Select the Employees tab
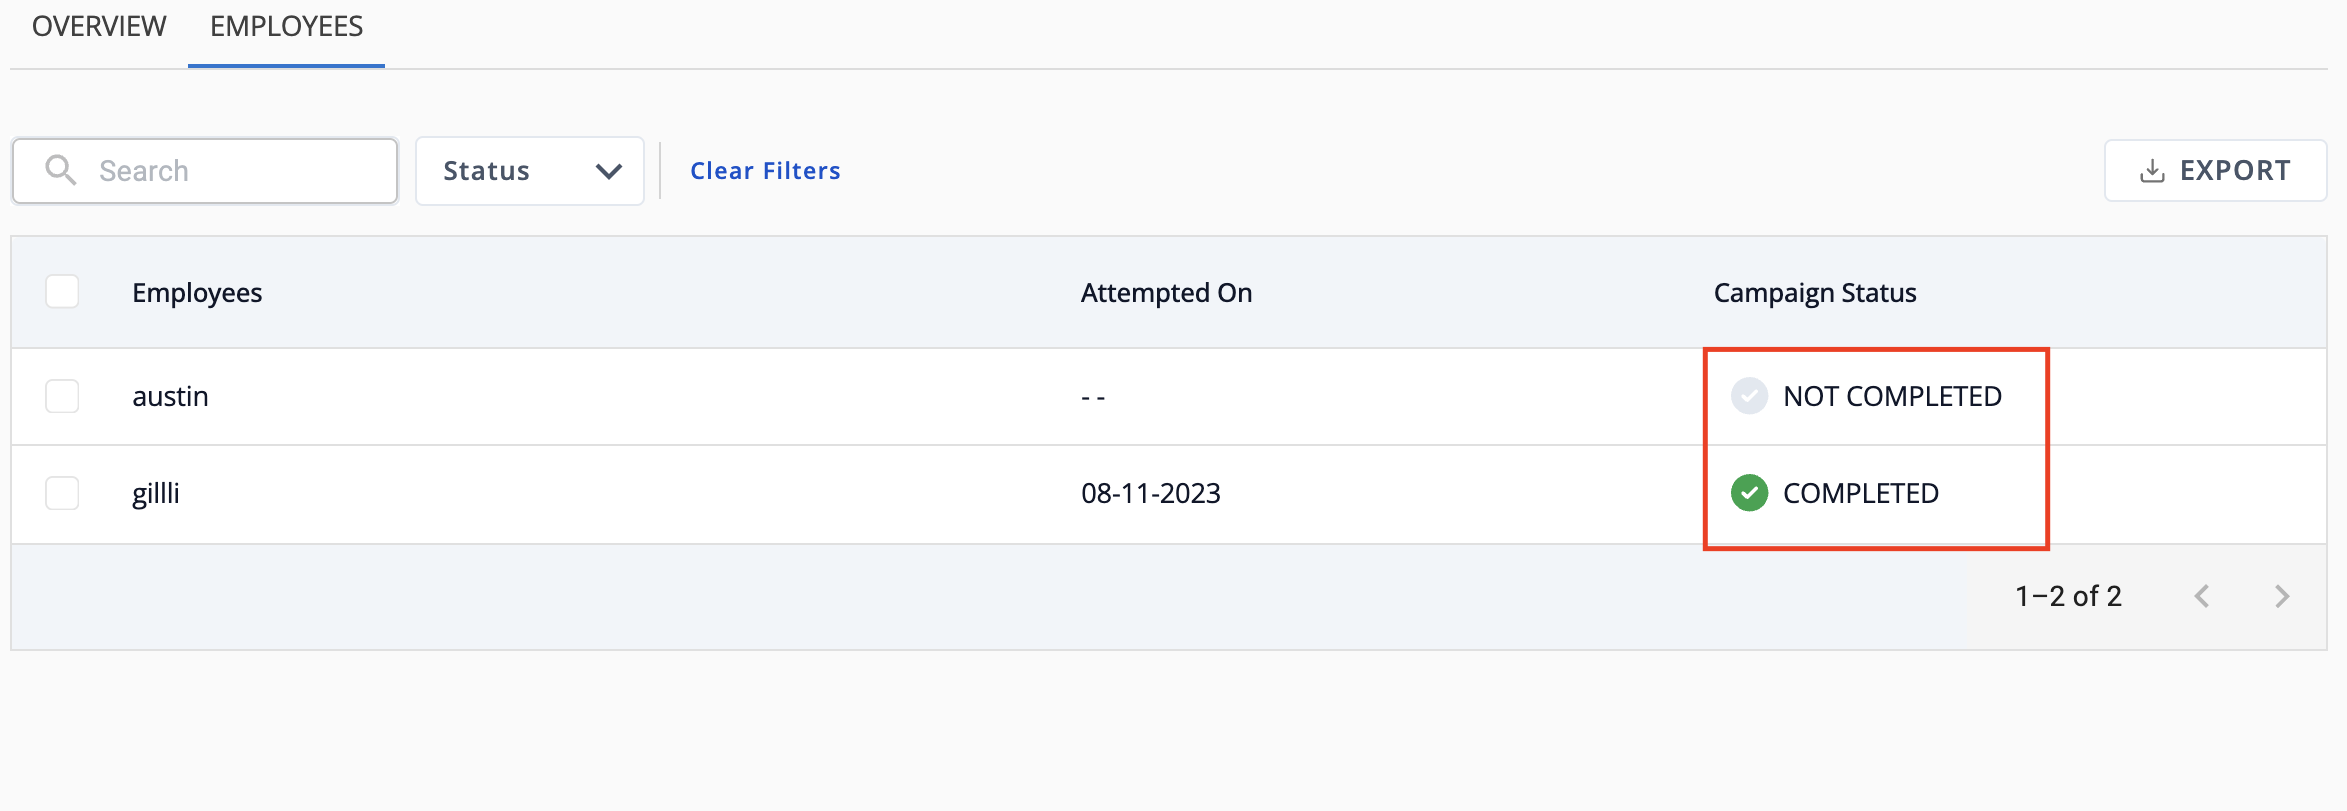The width and height of the screenshot is (2347, 811). 286,26
